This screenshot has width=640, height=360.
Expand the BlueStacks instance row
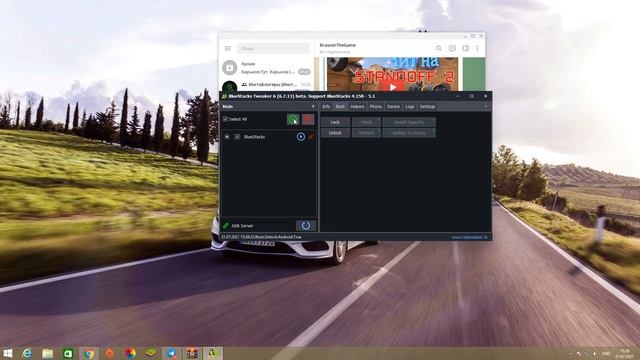coord(227,137)
